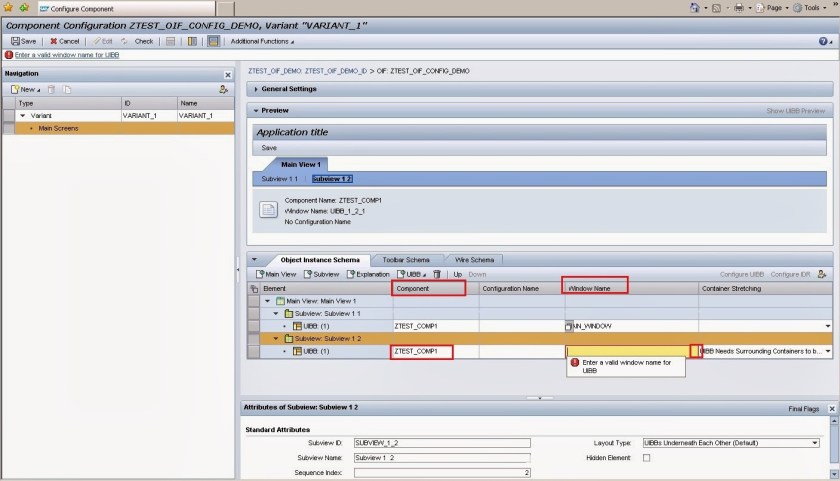840x481 pixels.
Task: Add a Main View to schema
Action: pos(277,273)
